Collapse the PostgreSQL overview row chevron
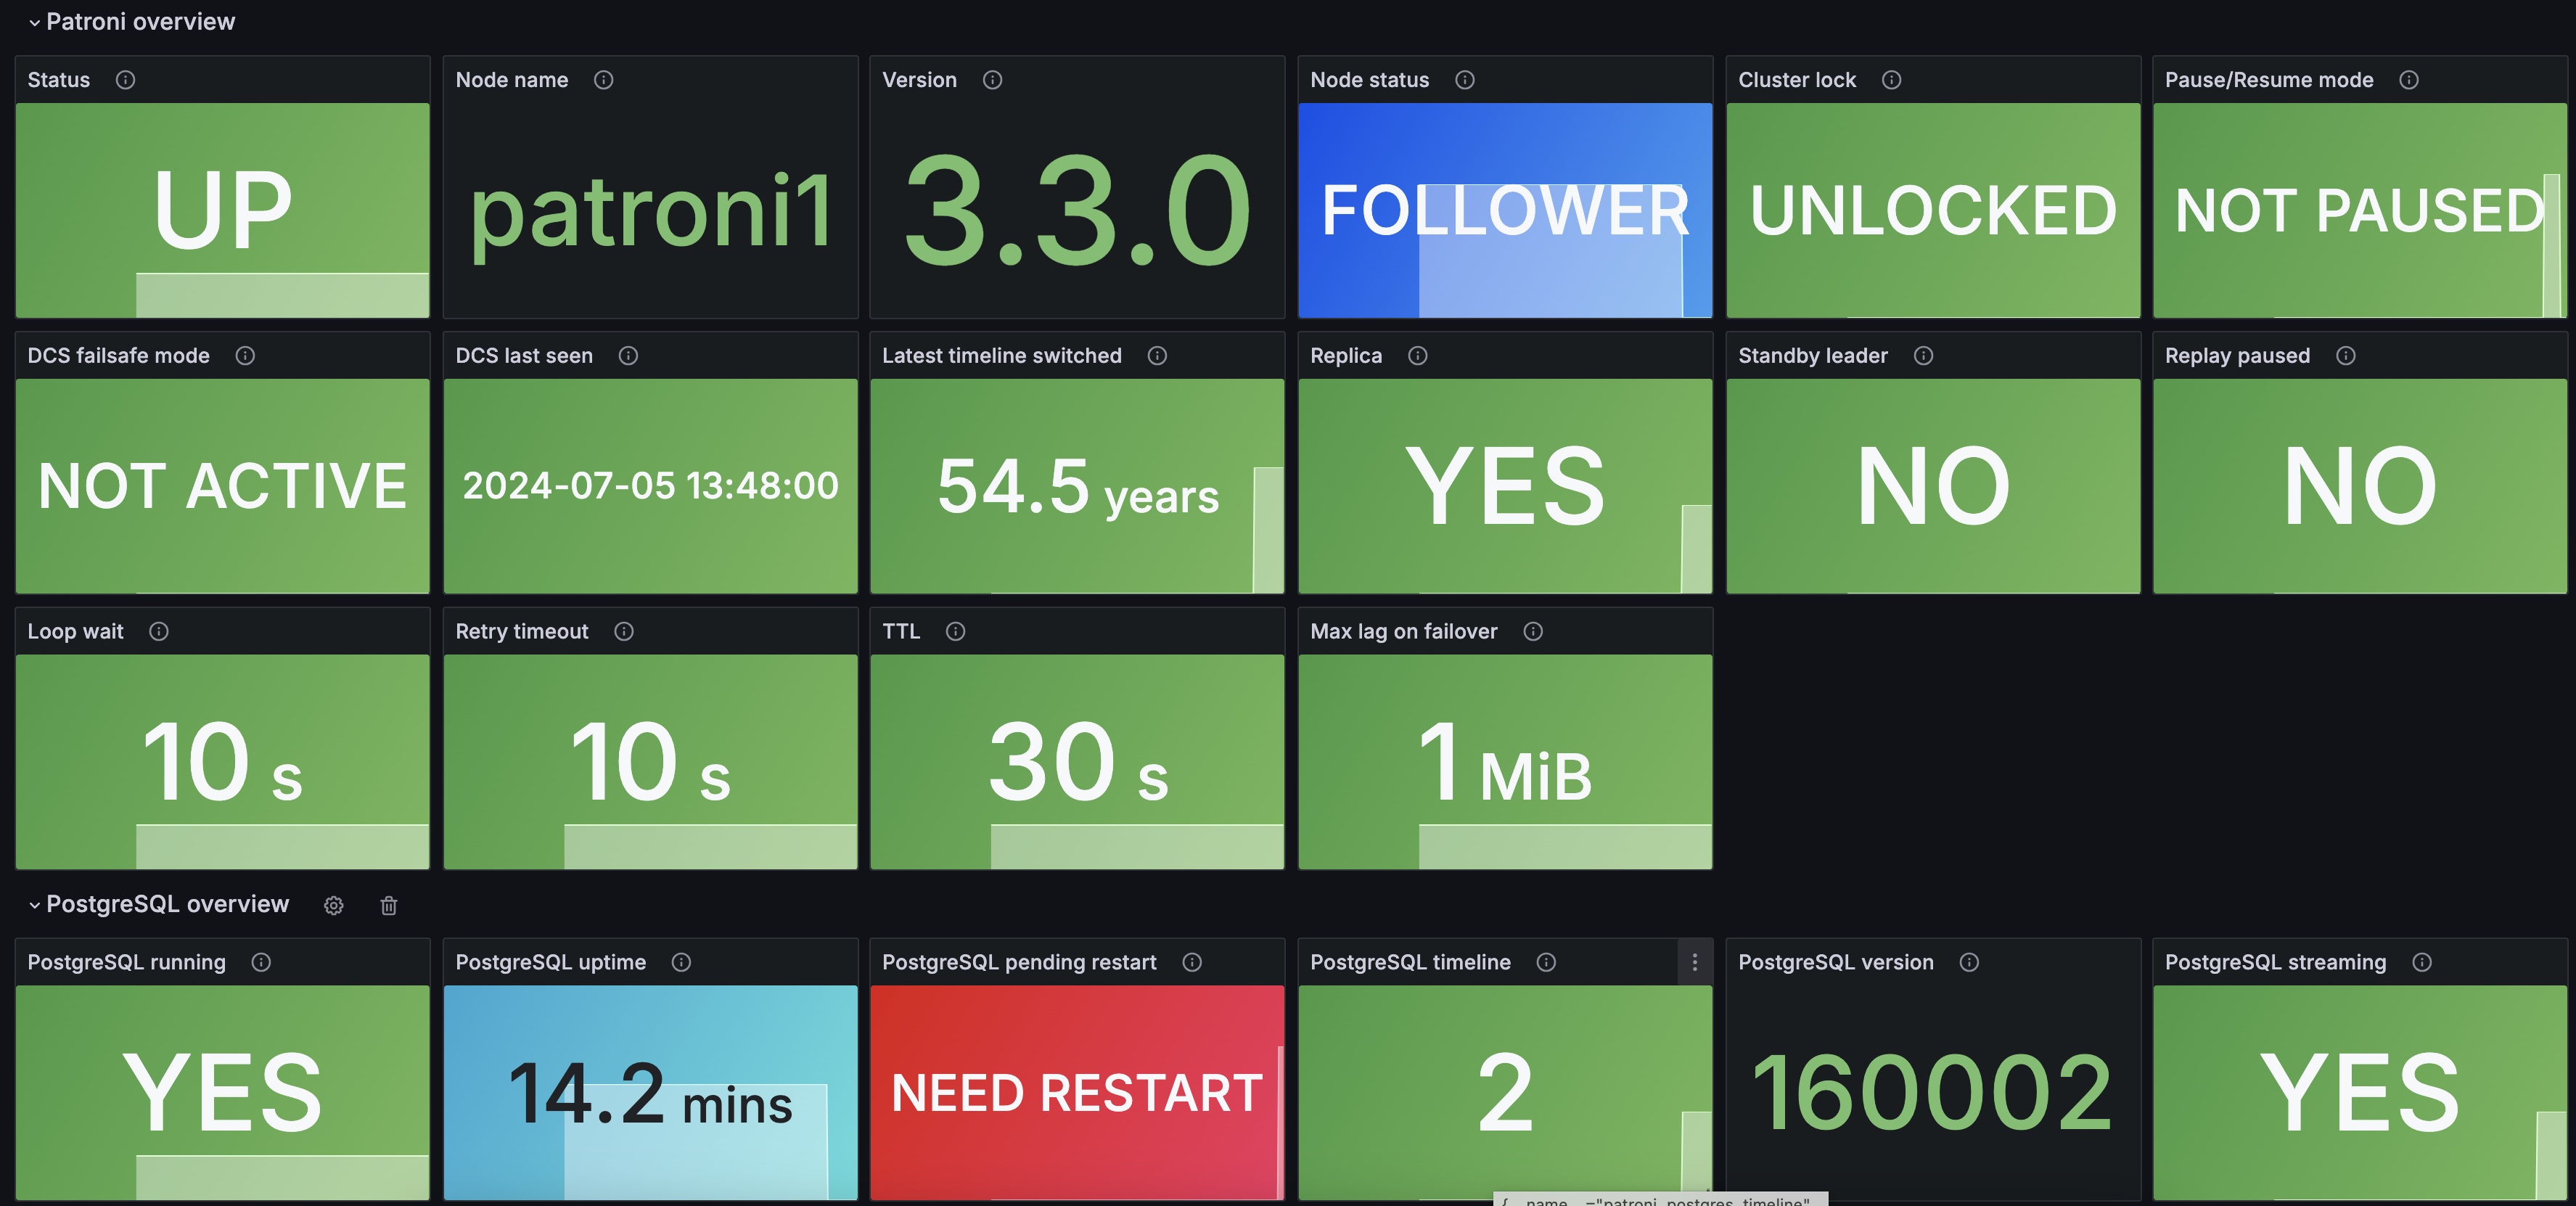The height and width of the screenshot is (1206, 2576). (34, 905)
